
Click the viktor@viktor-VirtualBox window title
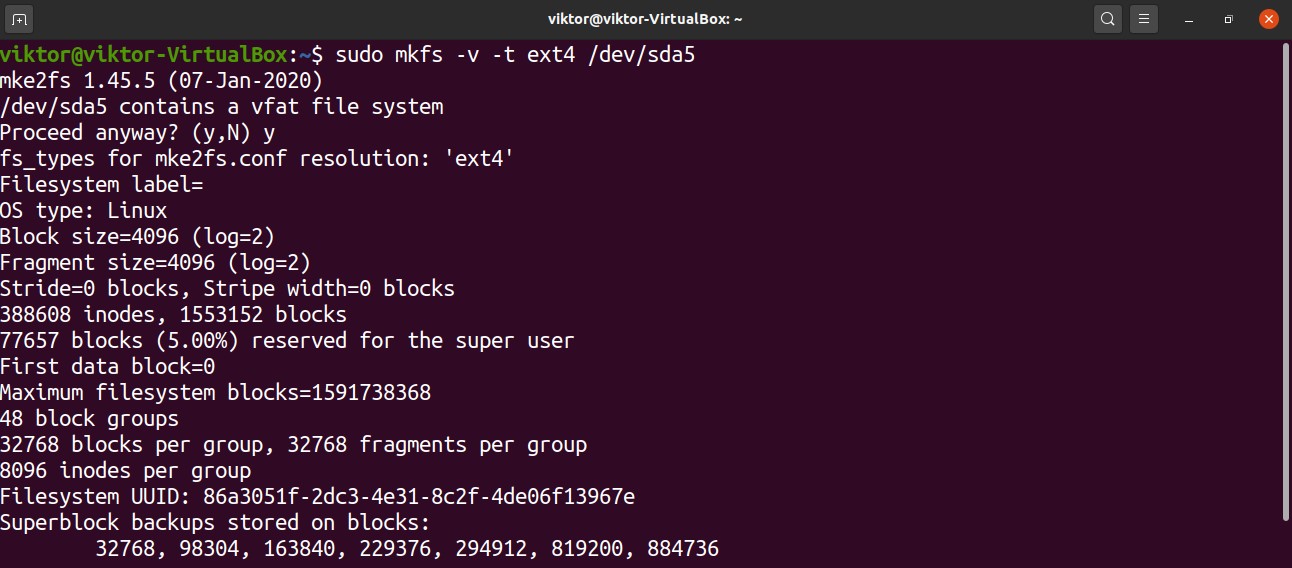[645, 19]
